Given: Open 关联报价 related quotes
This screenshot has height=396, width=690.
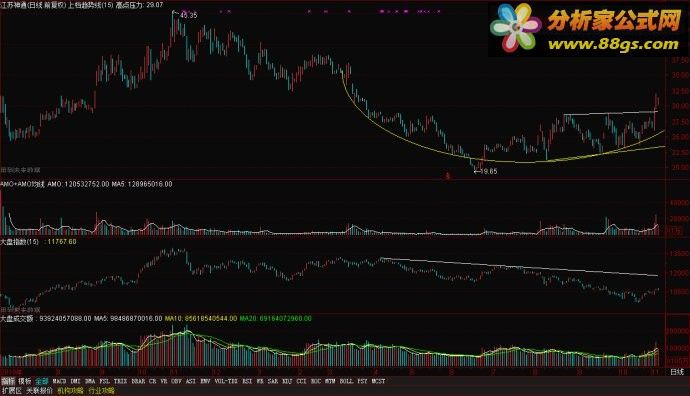Looking at the screenshot, I should pyautogui.click(x=39, y=391).
